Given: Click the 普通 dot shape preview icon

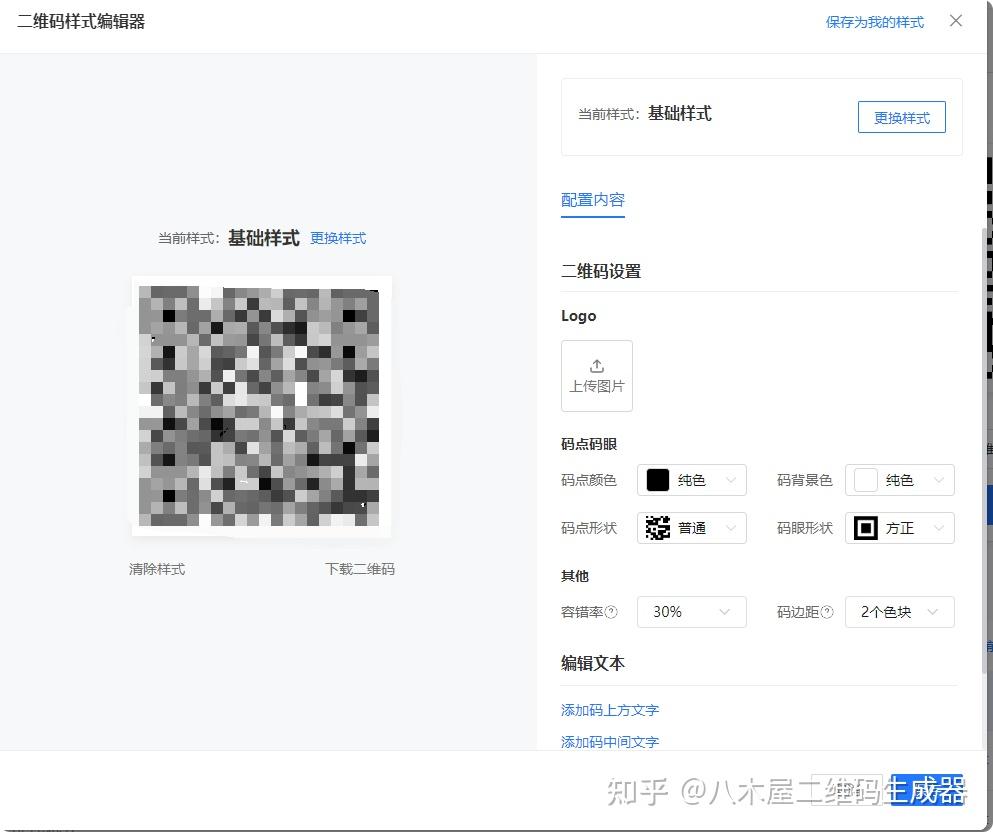Looking at the screenshot, I should [657, 527].
